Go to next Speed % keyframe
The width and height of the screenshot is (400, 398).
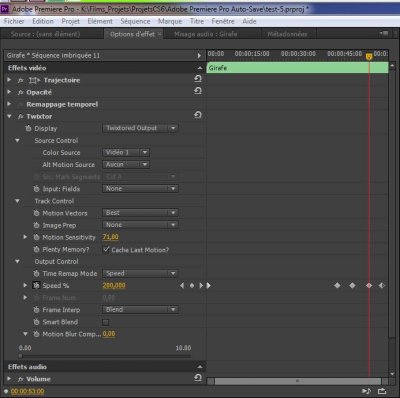click(x=201, y=286)
